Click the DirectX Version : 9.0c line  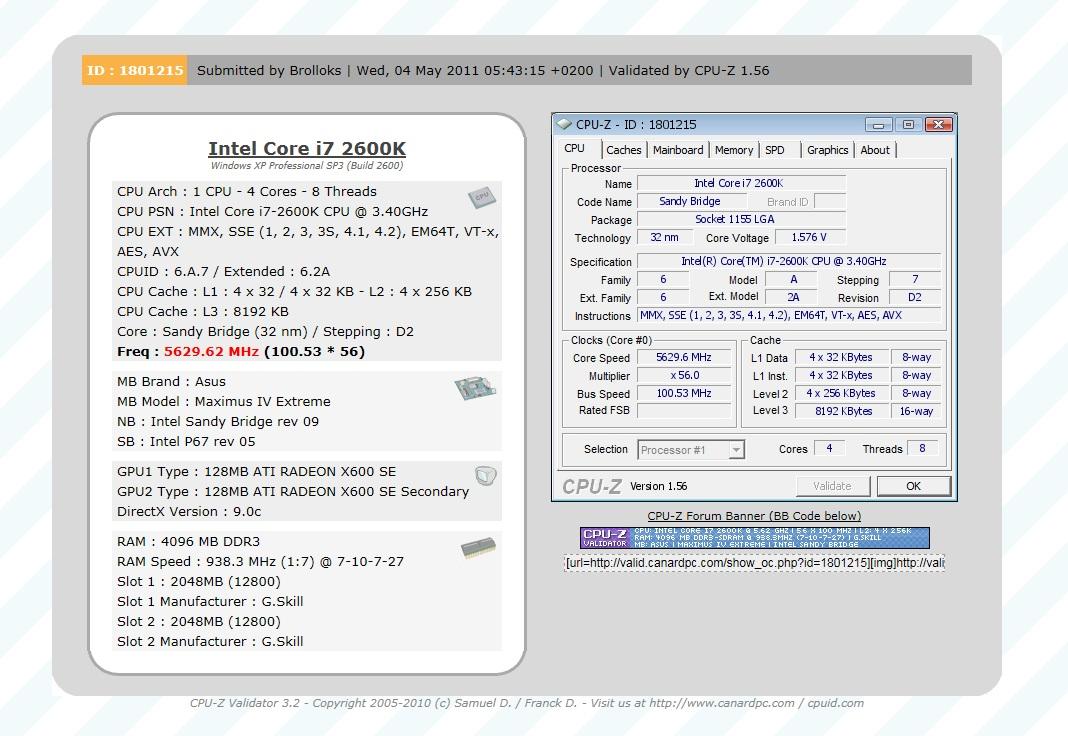(x=189, y=512)
